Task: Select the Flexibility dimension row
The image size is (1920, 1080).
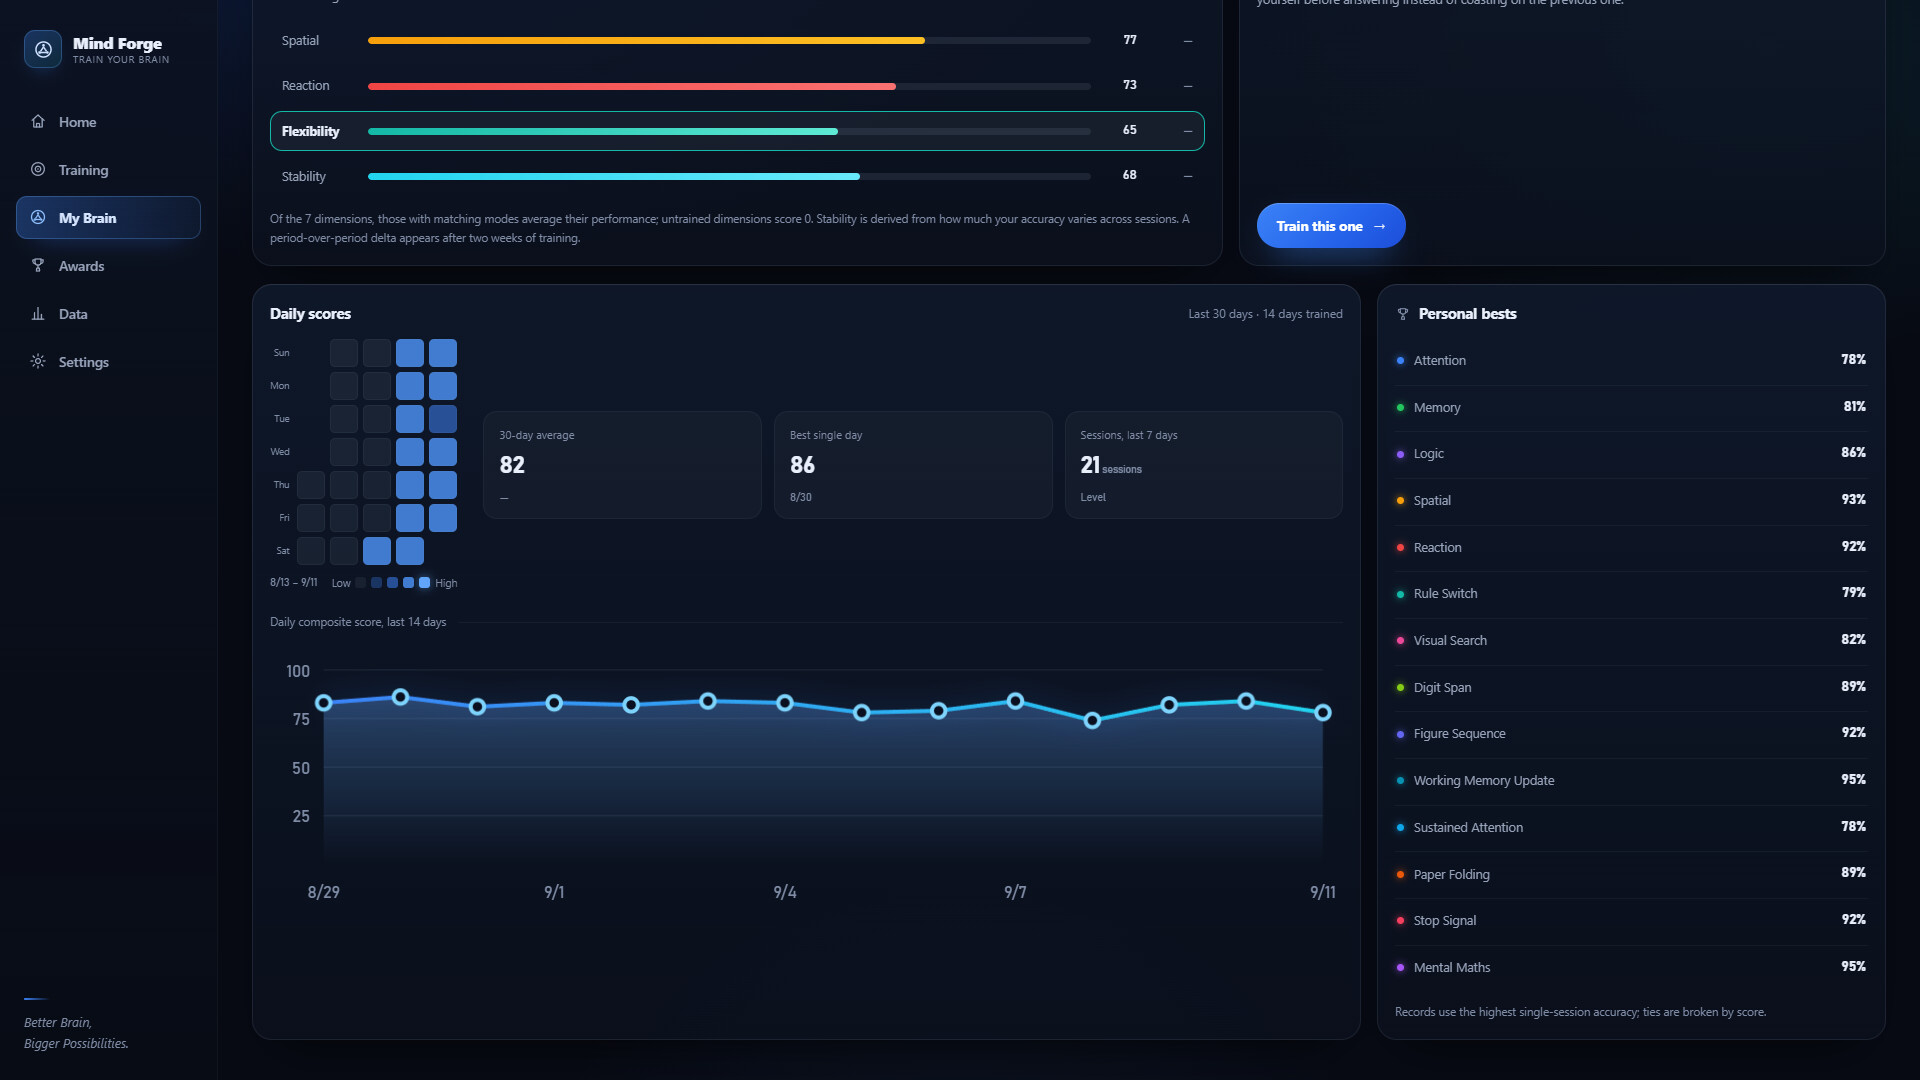Action: tap(737, 131)
